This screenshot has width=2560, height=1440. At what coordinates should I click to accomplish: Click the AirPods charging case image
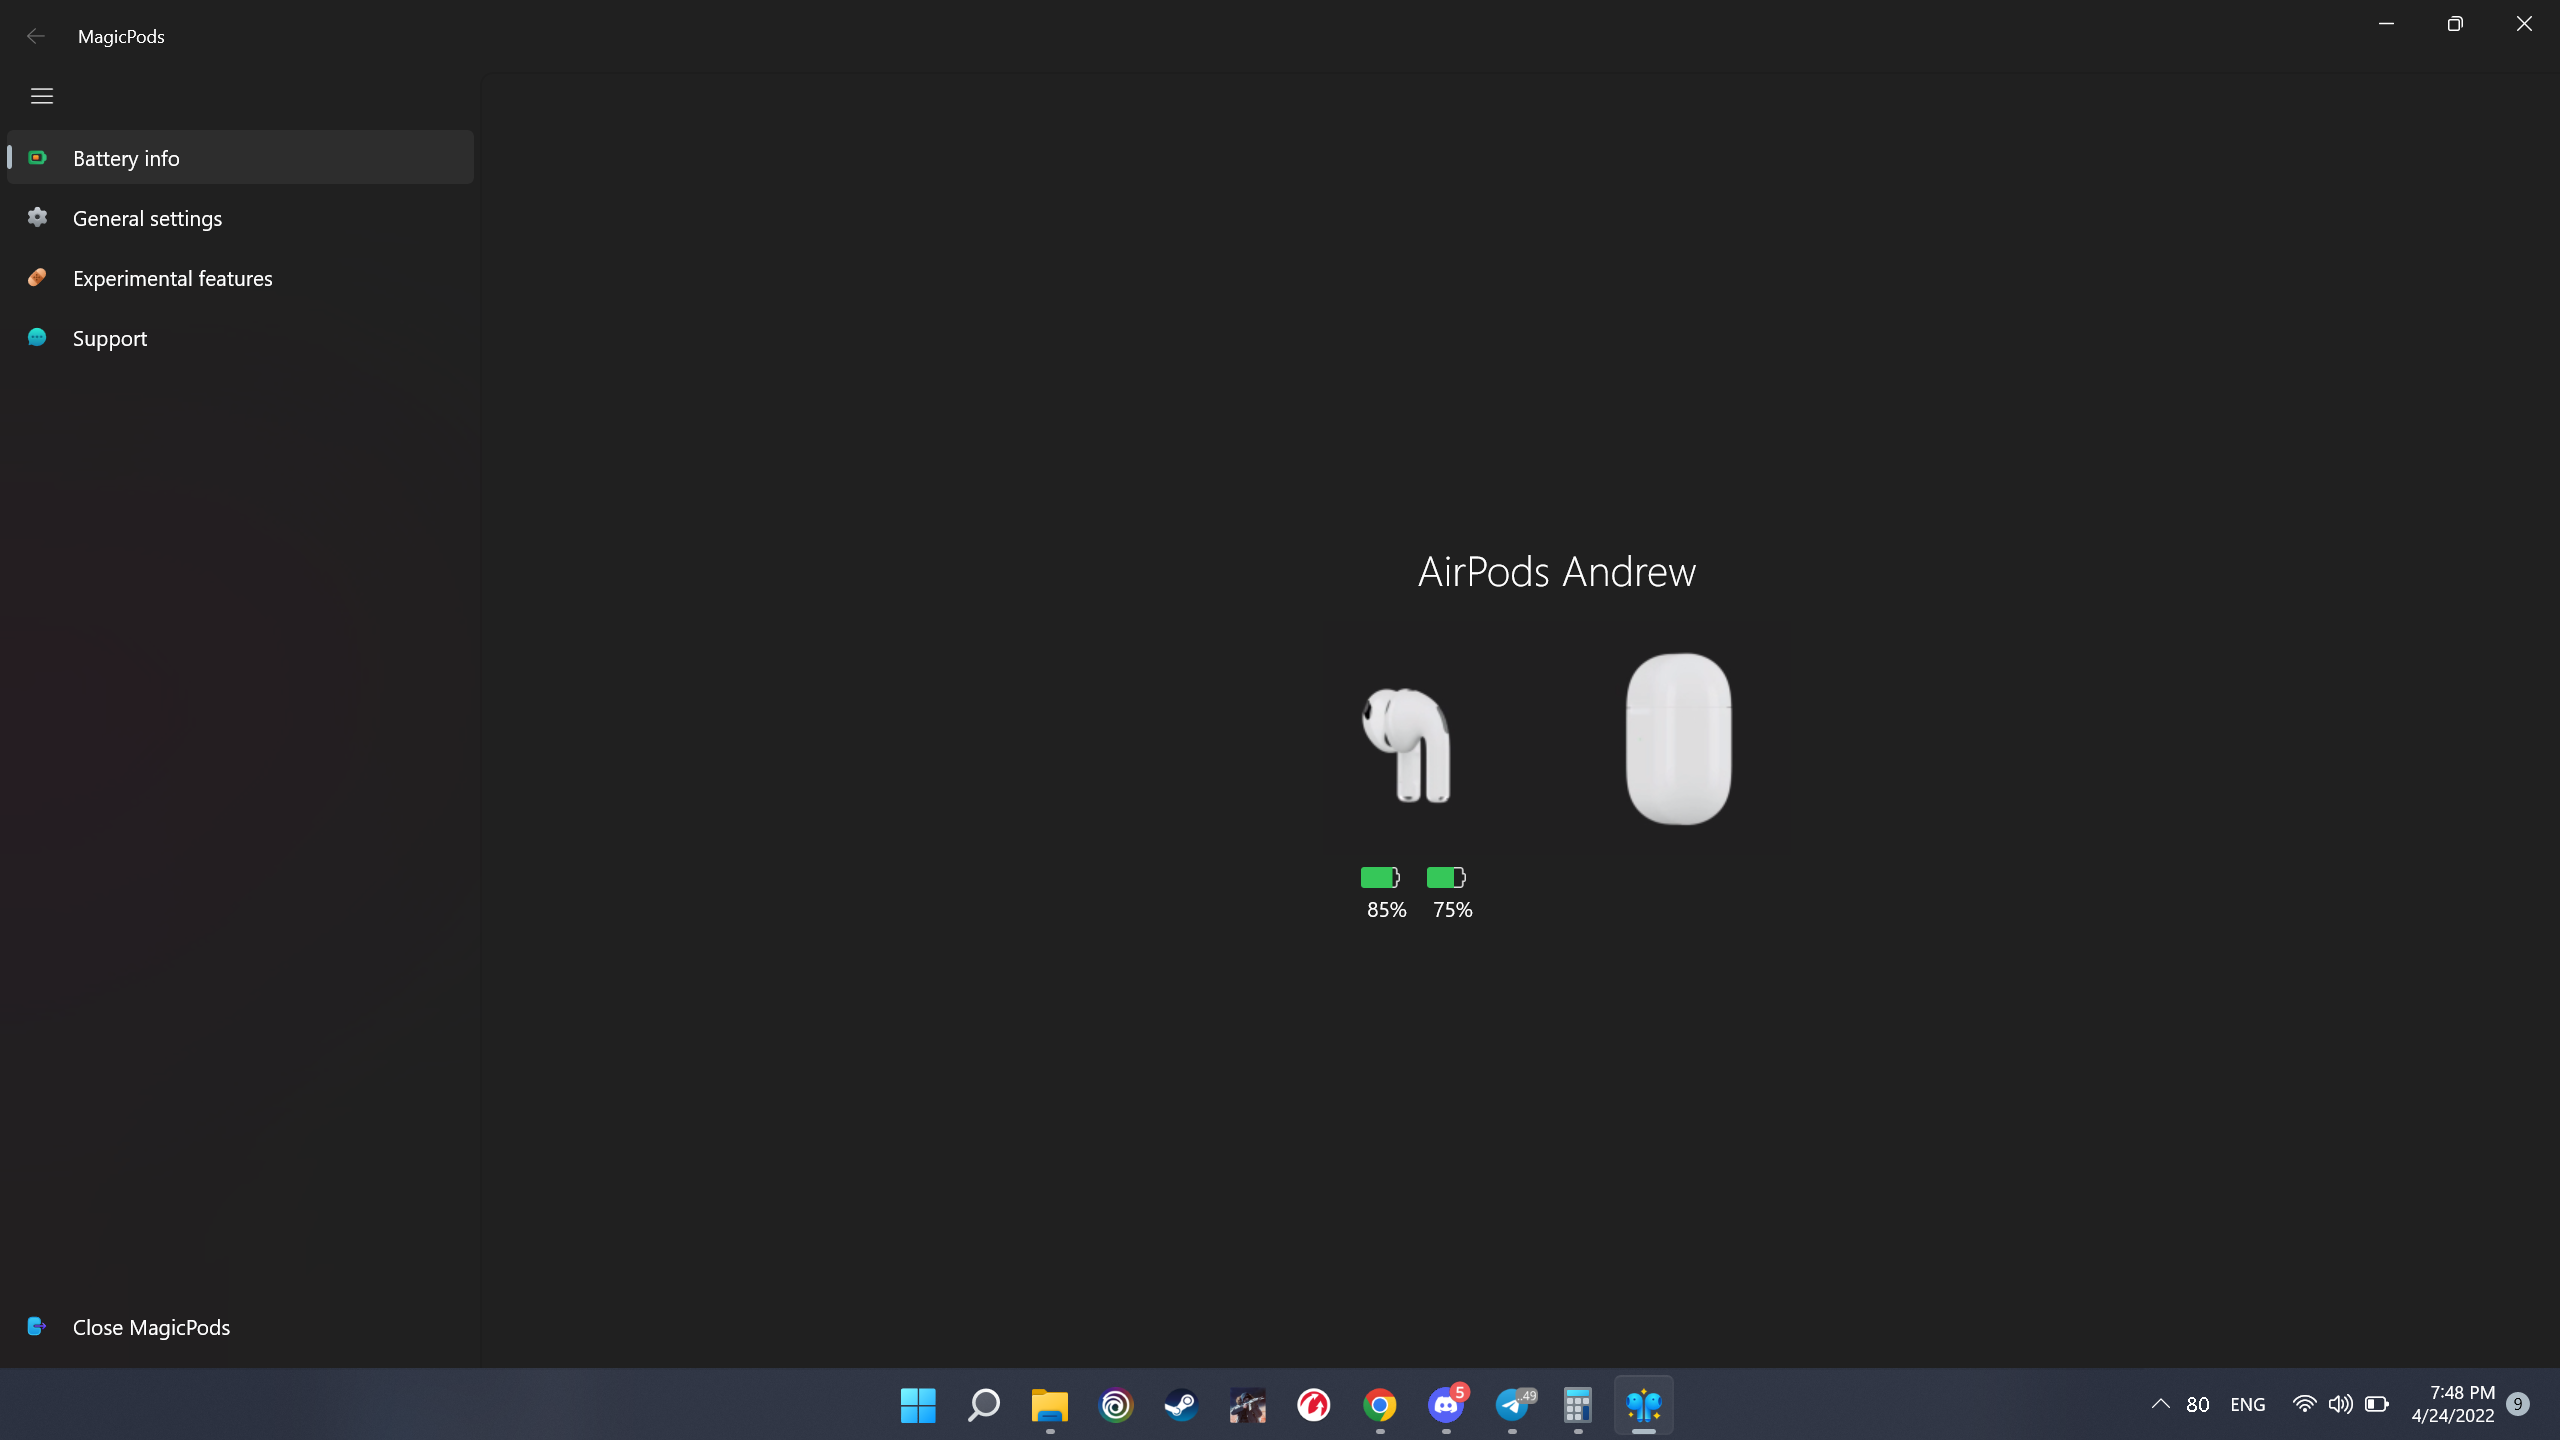tap(1678, 738)
